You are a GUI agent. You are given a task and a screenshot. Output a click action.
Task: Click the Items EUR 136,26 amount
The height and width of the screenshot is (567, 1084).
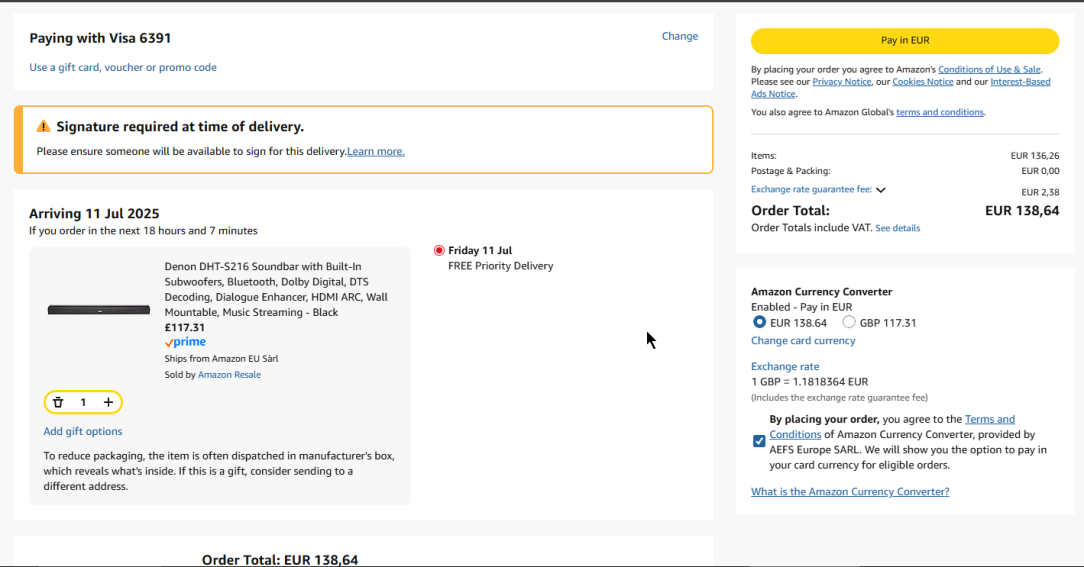[1035, 156]
